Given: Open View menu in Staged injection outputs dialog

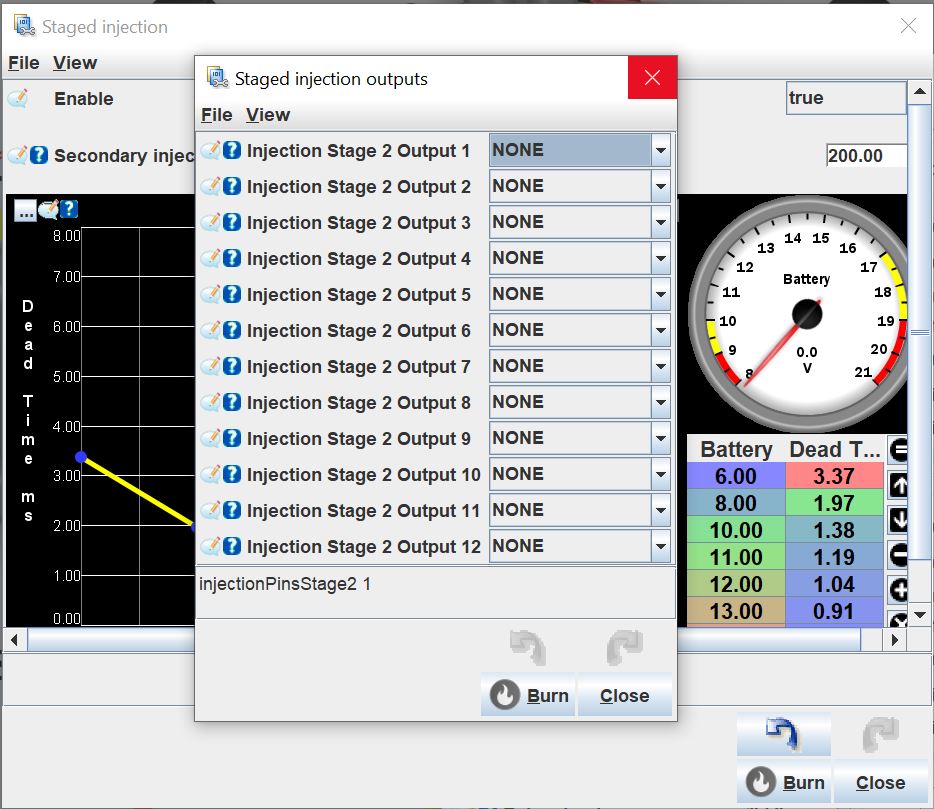Looking at the screenshot, I should [x=268, y=115].
